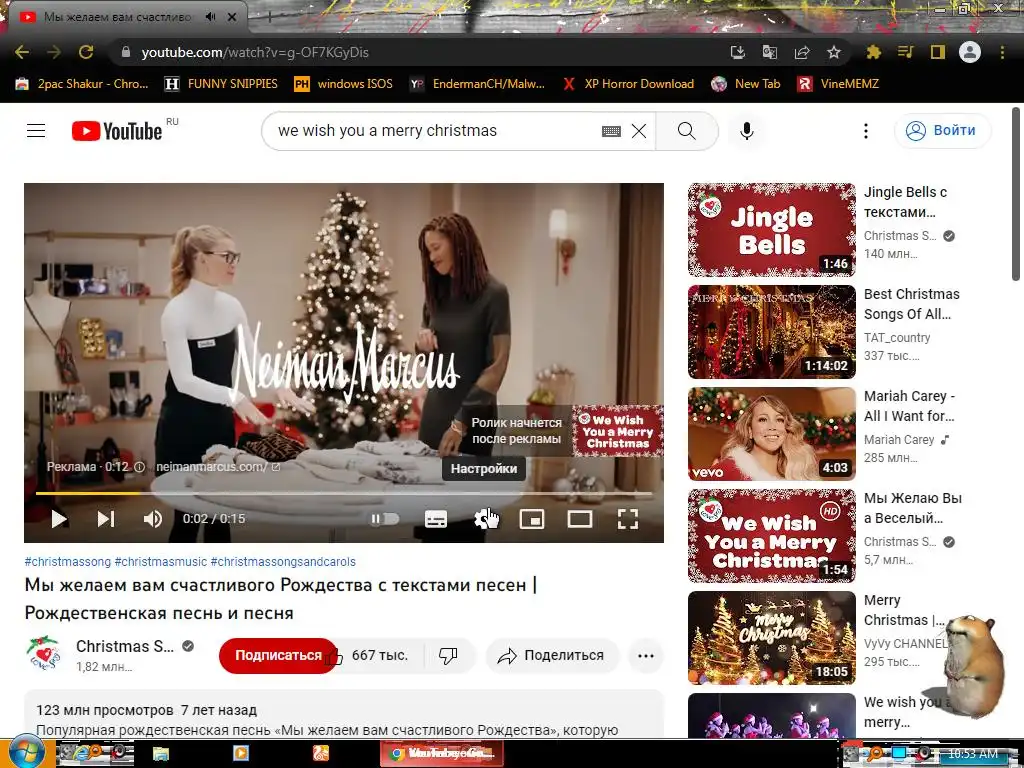Start voice search with microphone
1024x768 pixels.
[x=747, y=131]
